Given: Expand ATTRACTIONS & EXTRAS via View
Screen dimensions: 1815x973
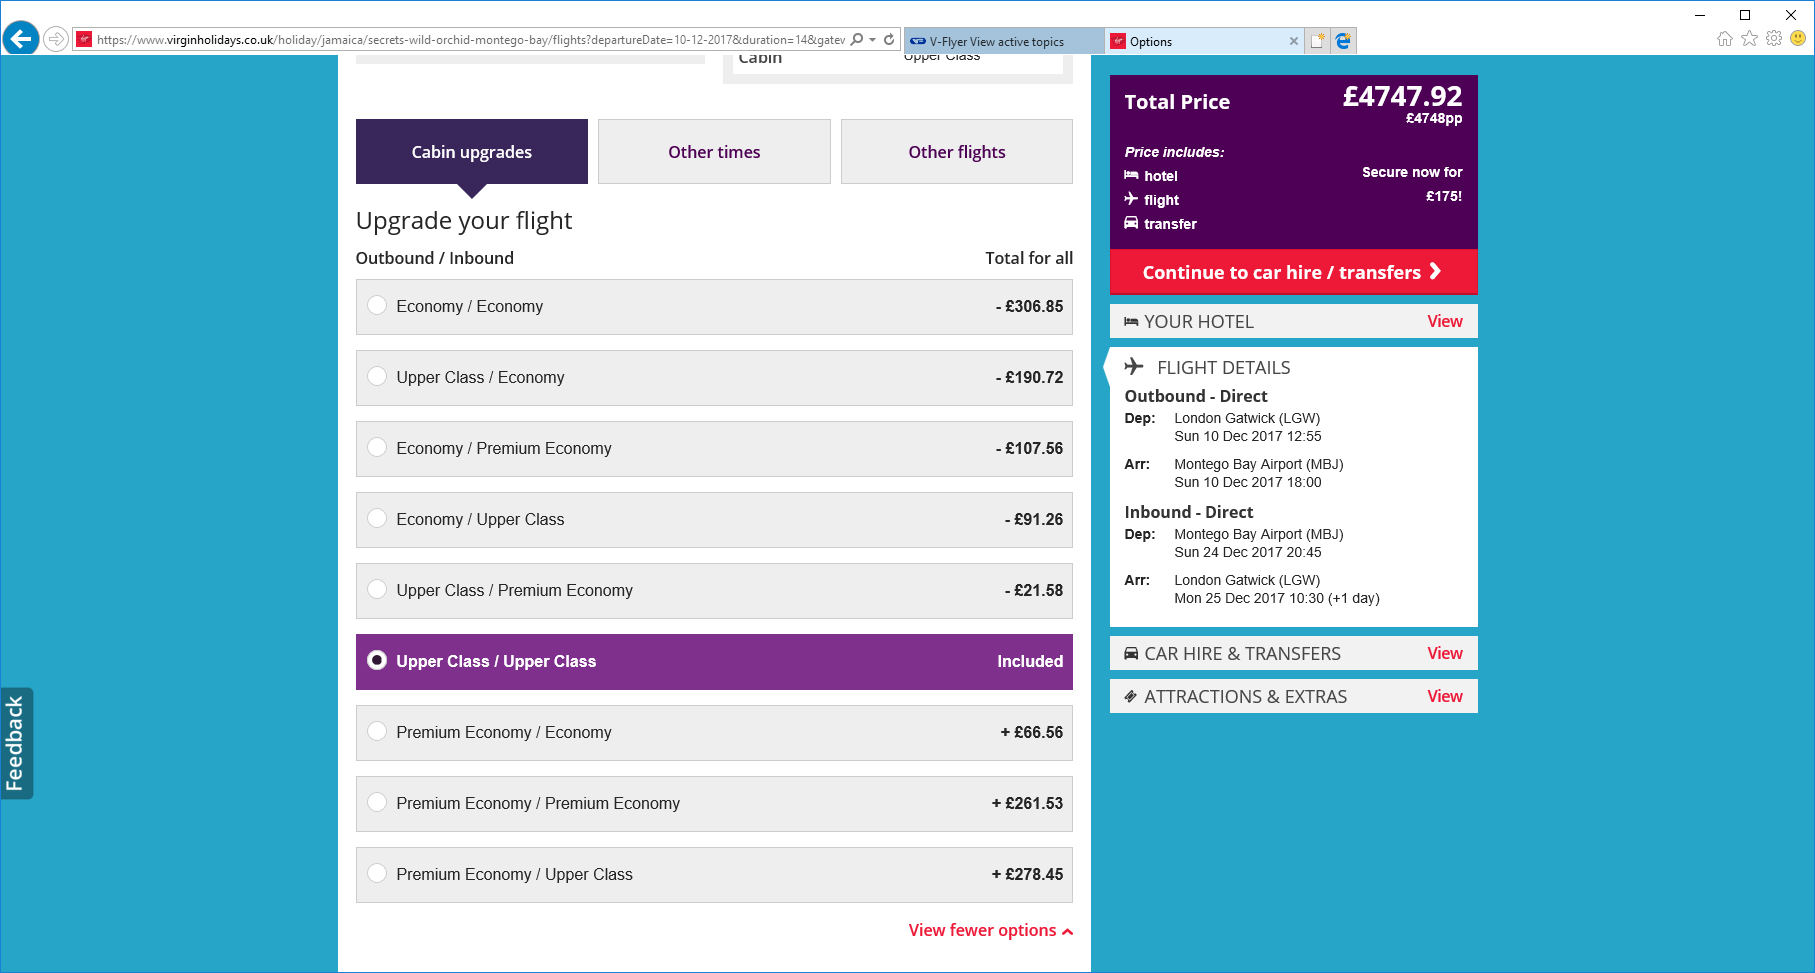Looking at the screenshot, I should pos(1444,697).
